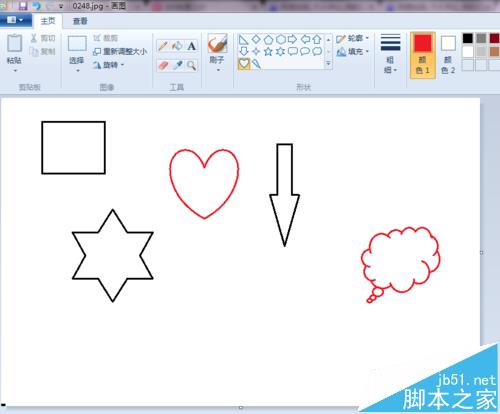
Task: Select the Magnifier tool
Action: (x=191, y=65)
